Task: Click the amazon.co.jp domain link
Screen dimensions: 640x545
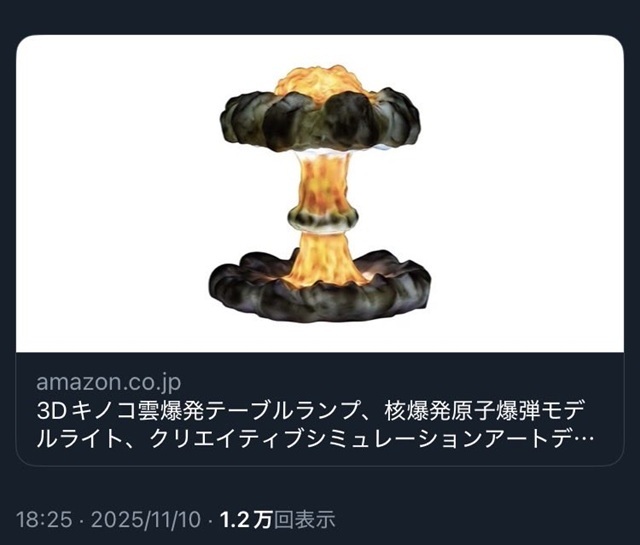Action: pos(108,382)
